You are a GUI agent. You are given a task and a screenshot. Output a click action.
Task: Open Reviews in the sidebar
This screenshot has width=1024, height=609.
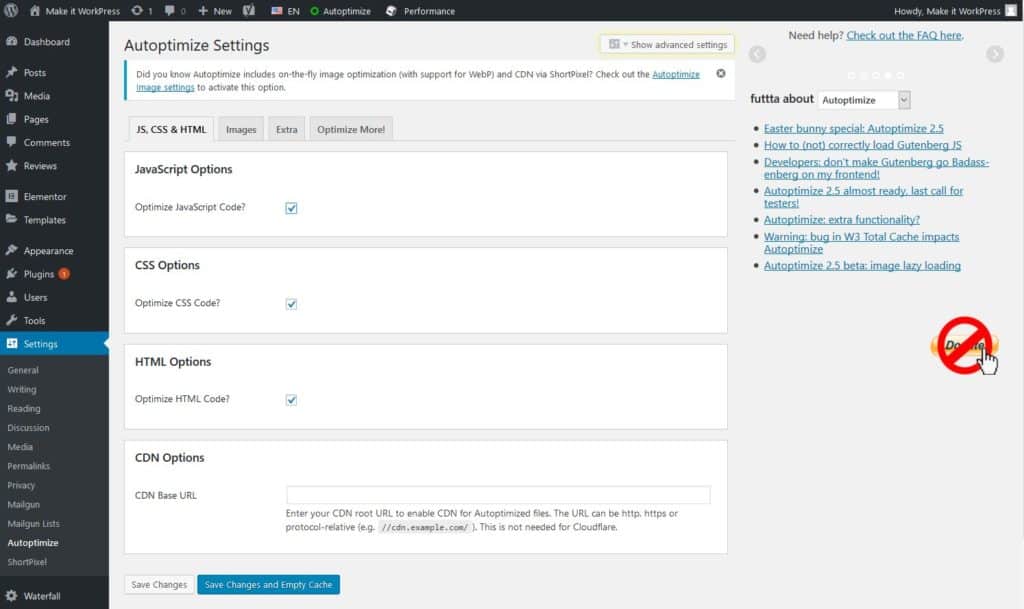point(40,166)
